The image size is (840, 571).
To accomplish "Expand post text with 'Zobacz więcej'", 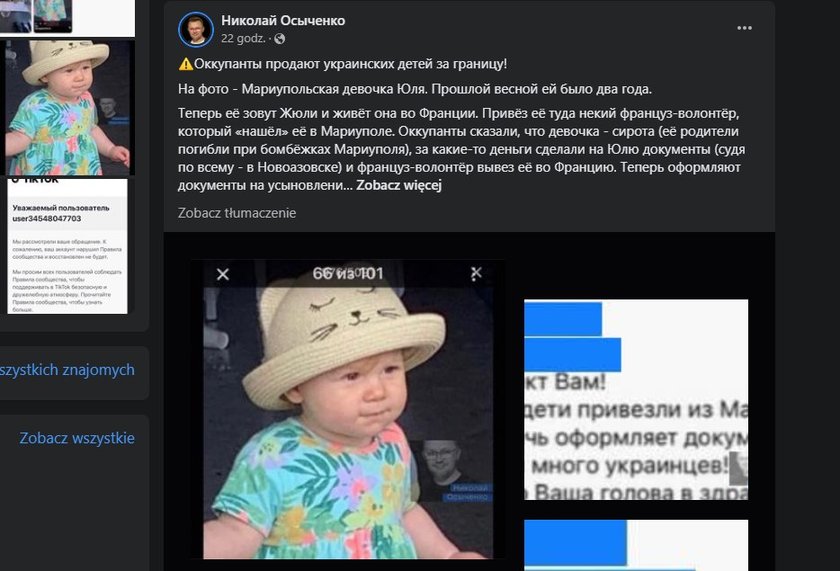I will [x=399, y=185].
